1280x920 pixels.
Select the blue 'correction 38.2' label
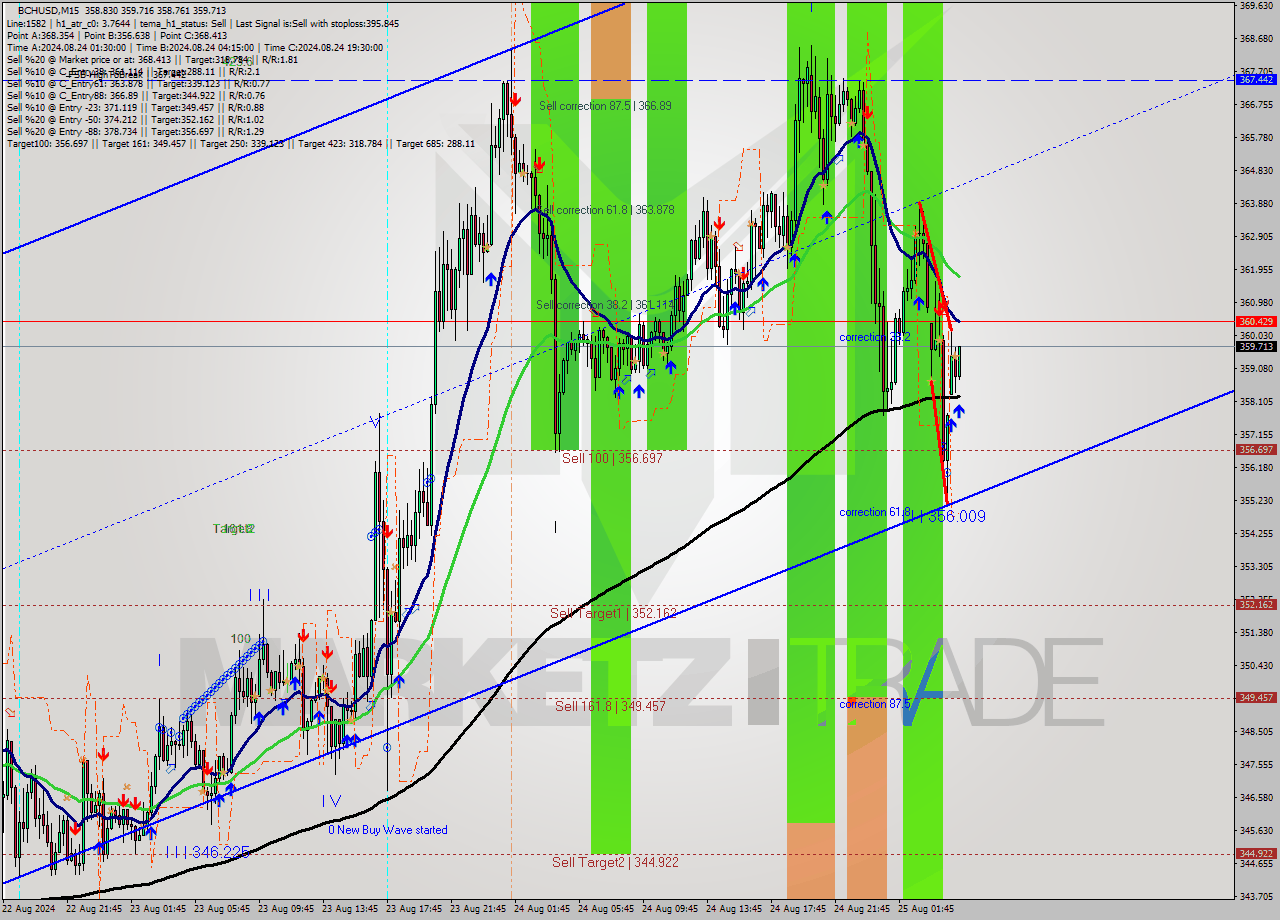(875, 338)
